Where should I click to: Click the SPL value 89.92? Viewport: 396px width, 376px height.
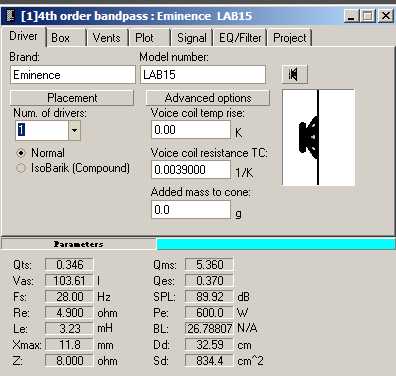tap(209, 297)
